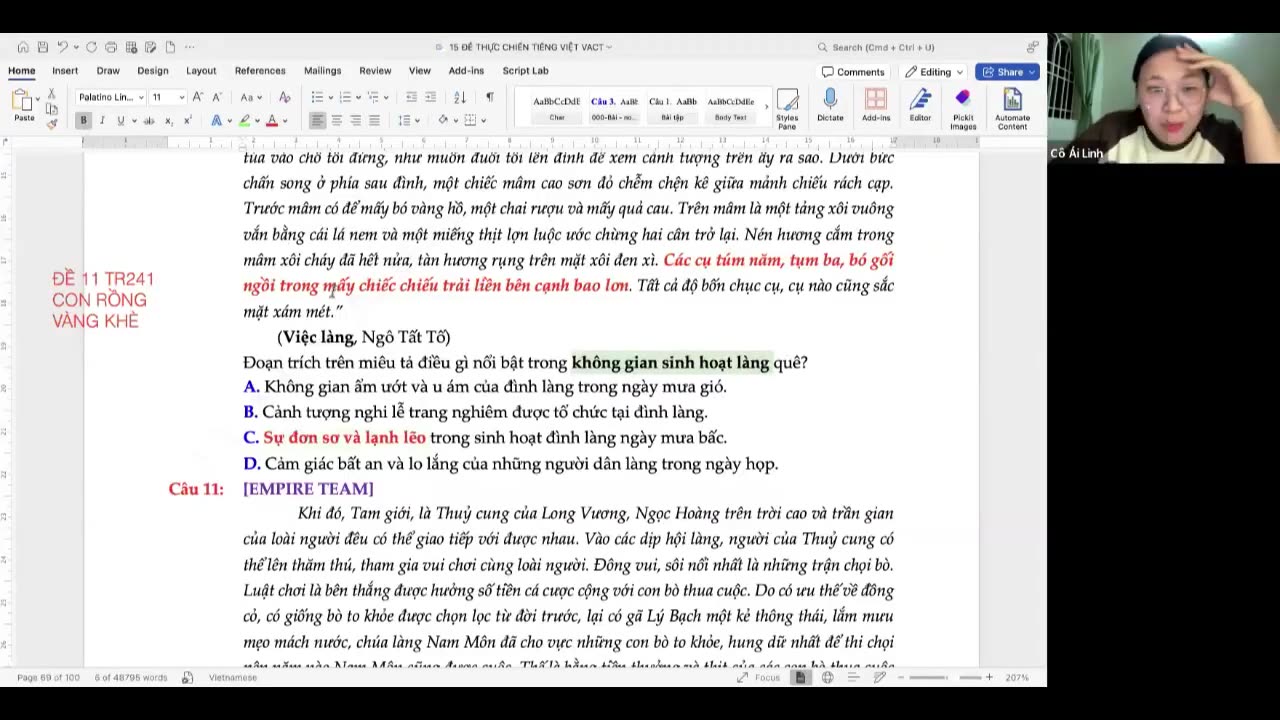Viewport: 1280px width, 720px height.
Task: Switch to Web Layout view in the status bar
Action: coord(827,678)
